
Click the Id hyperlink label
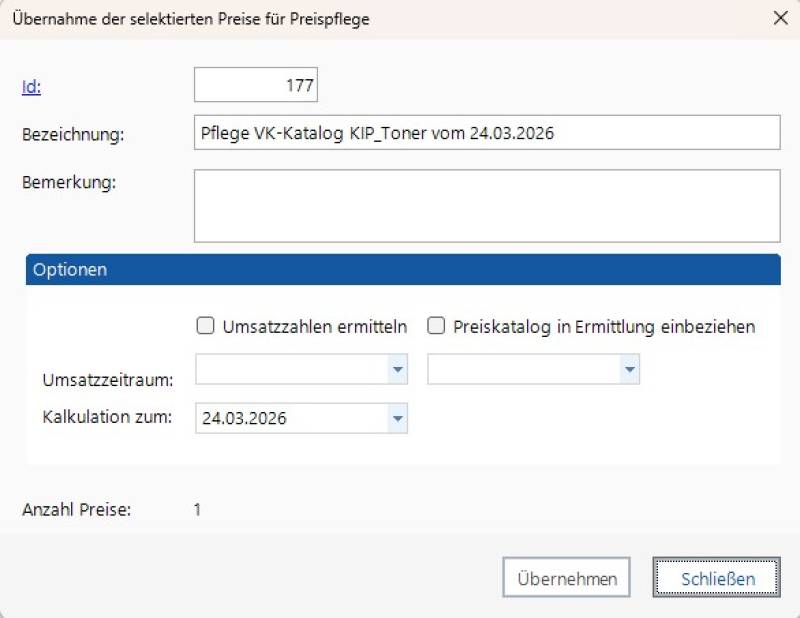tap(31, 87)
